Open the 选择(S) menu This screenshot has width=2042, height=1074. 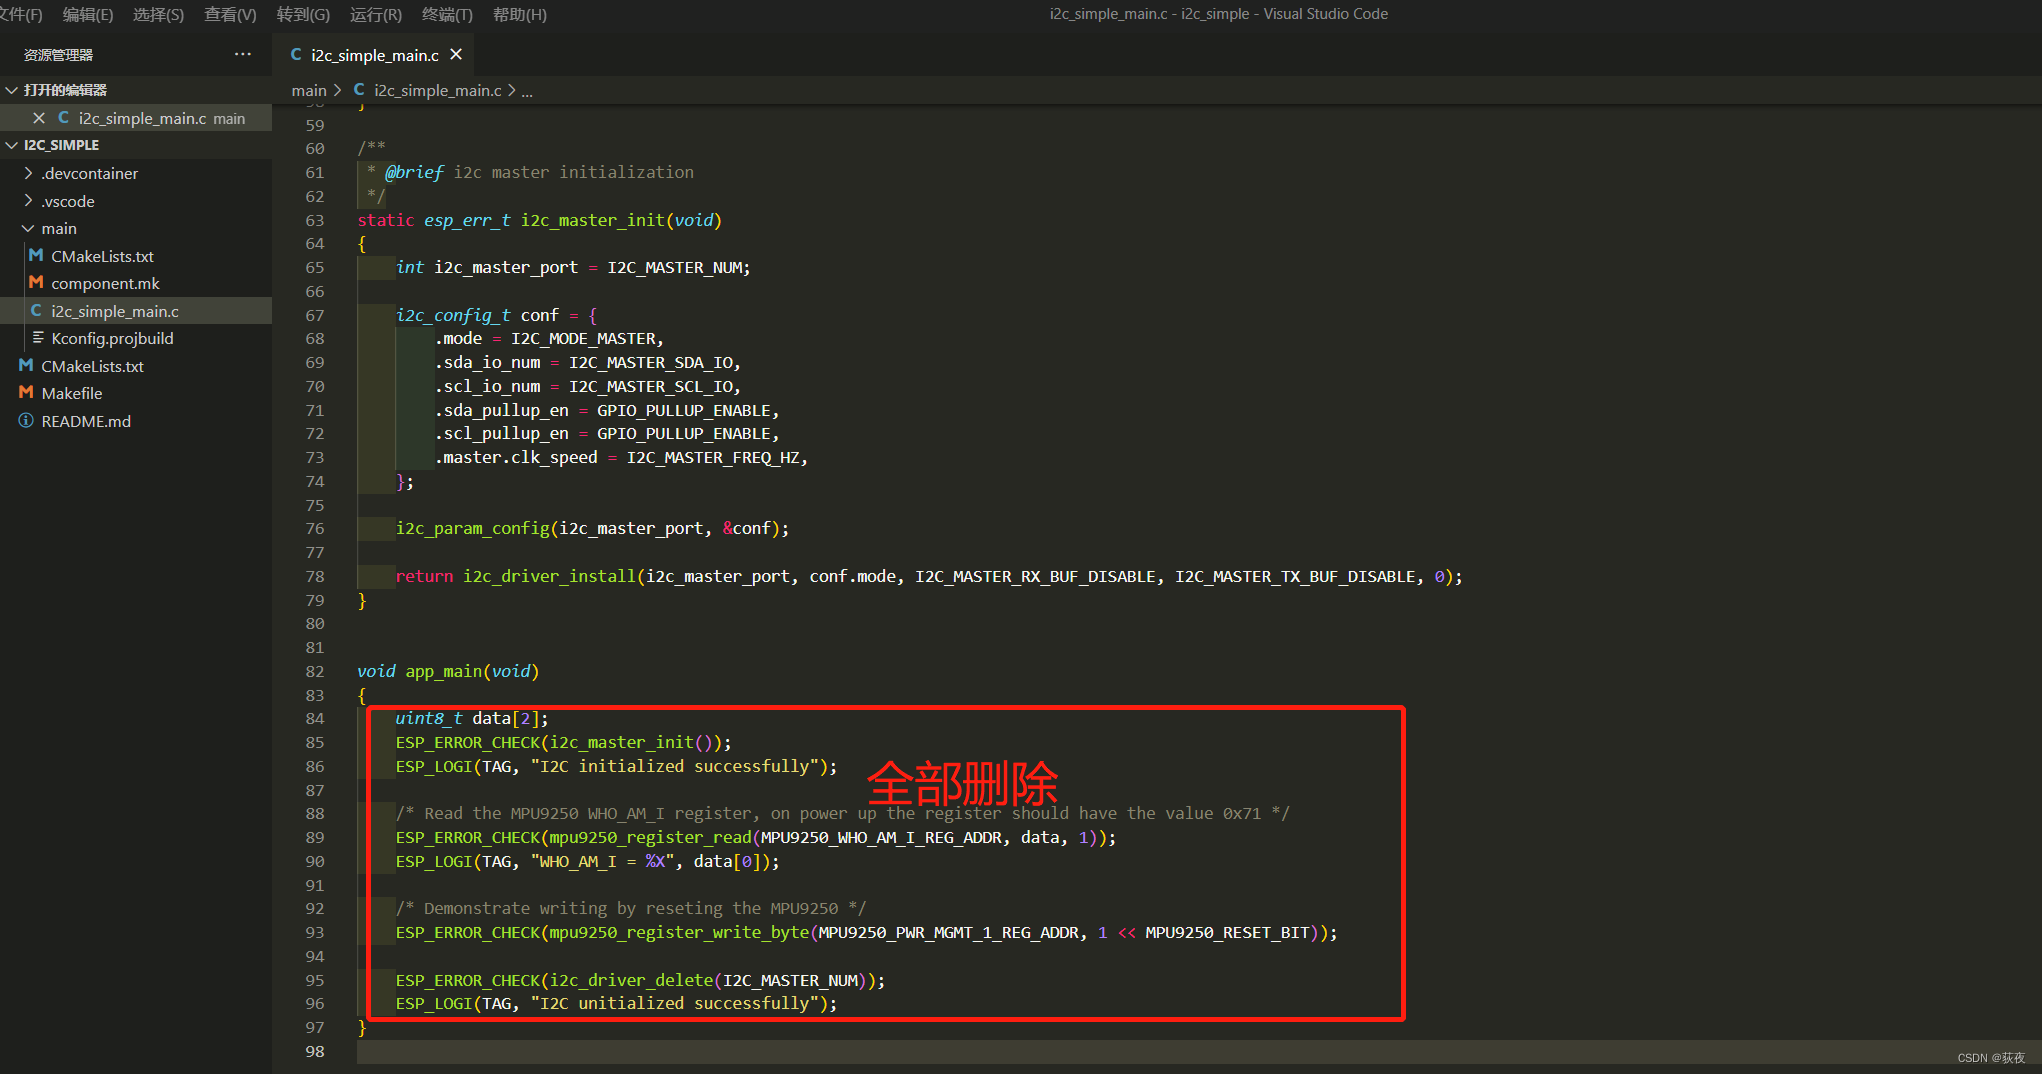[158, 14]
